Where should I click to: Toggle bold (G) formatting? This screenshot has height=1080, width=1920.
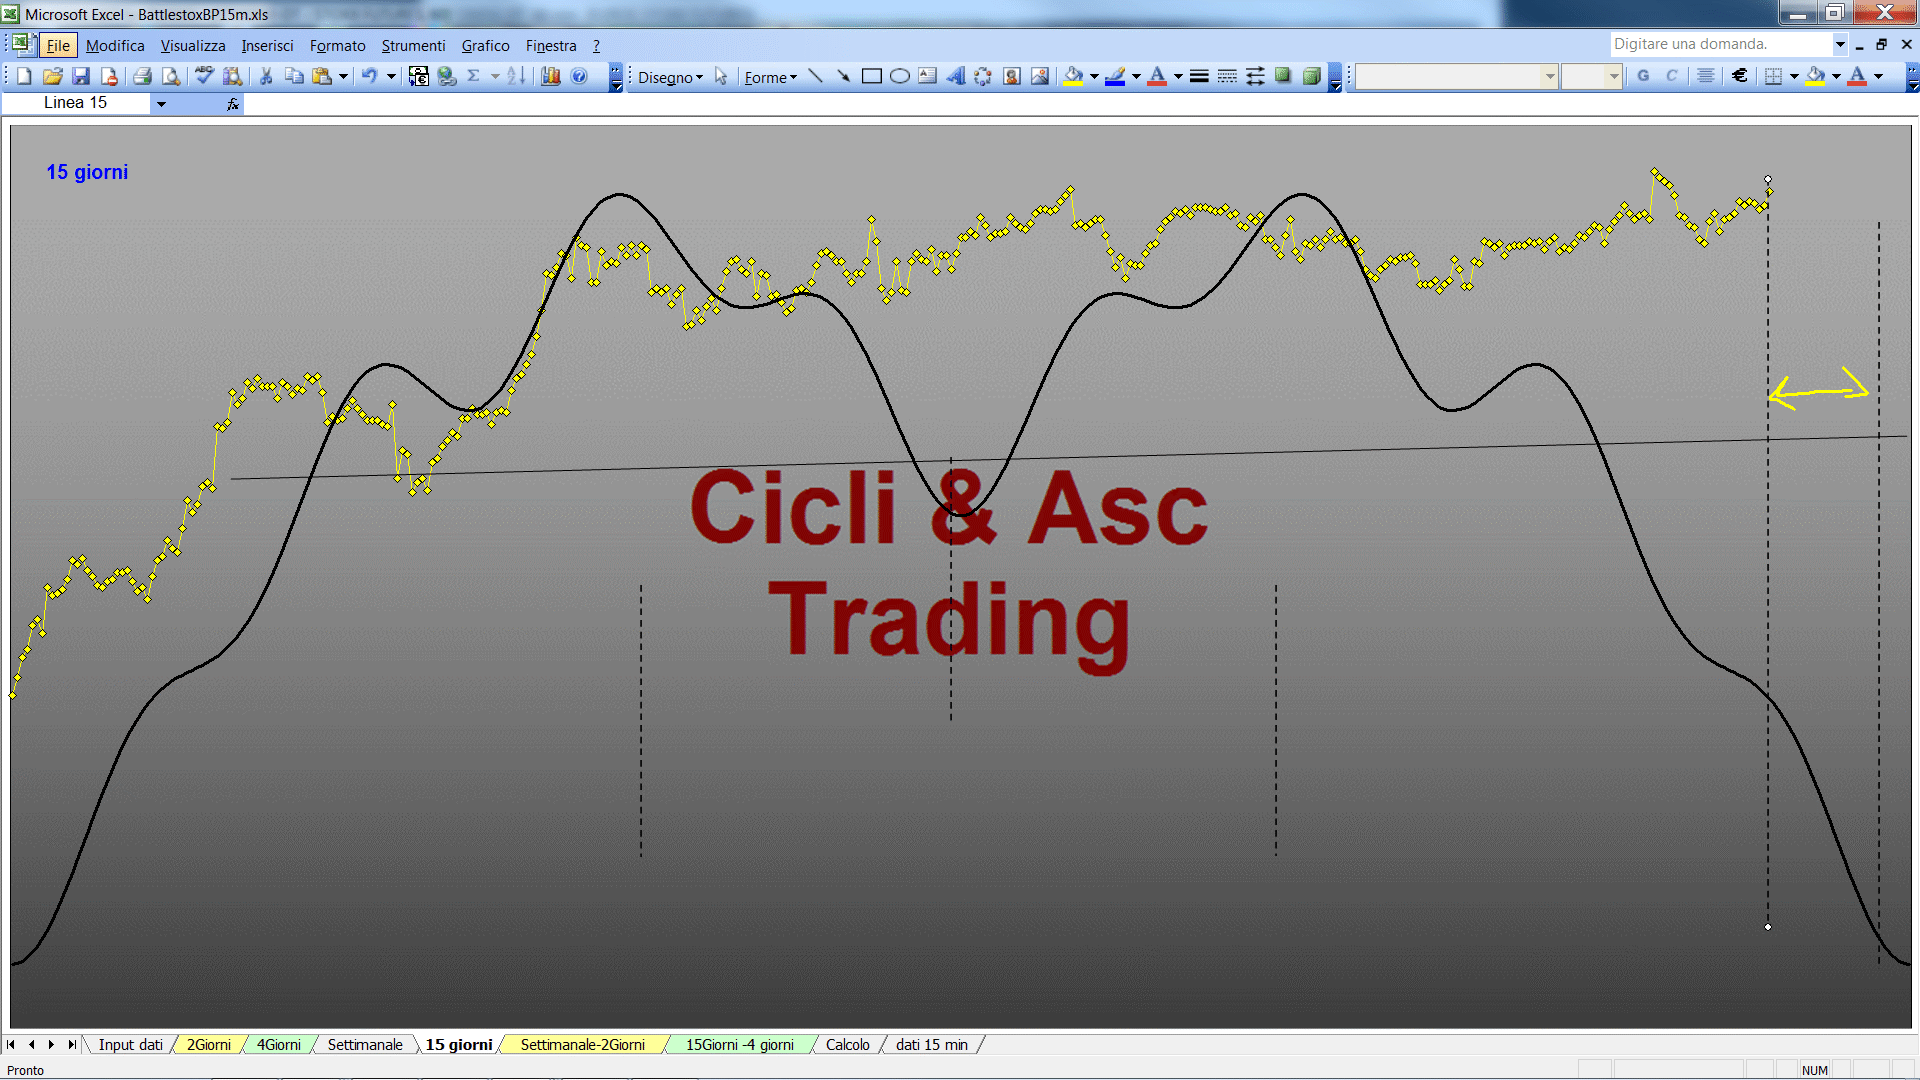point(1643,76)
